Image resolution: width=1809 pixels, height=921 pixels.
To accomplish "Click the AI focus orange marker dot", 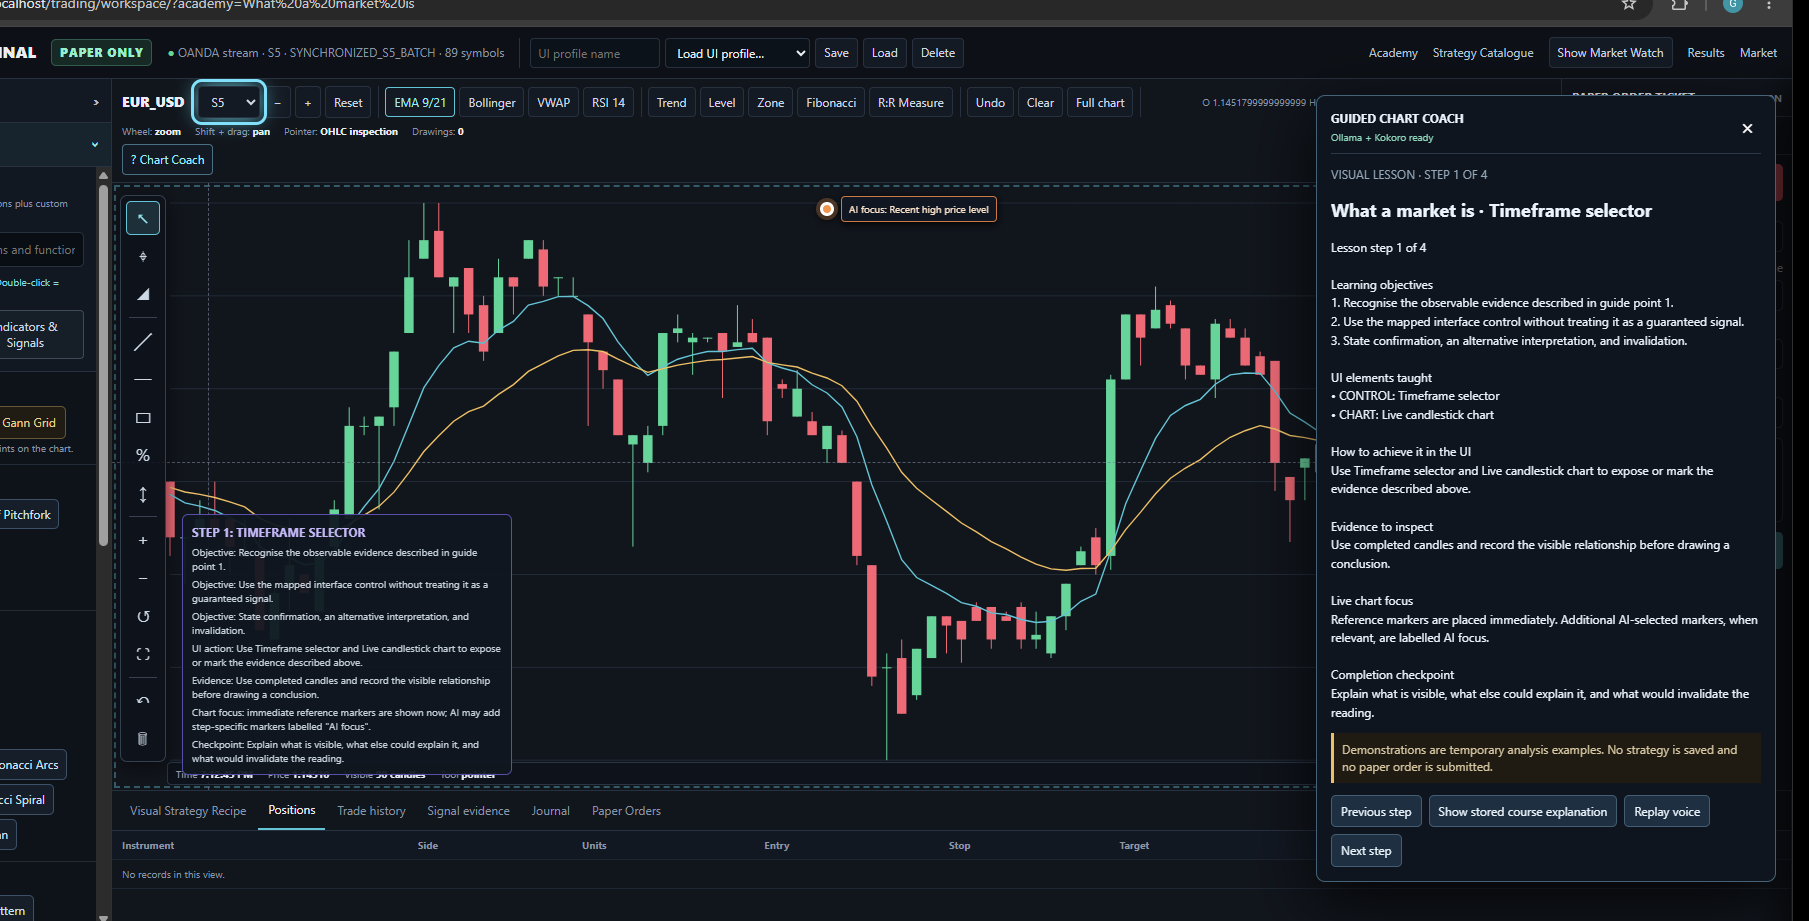I will click(827, 209).
